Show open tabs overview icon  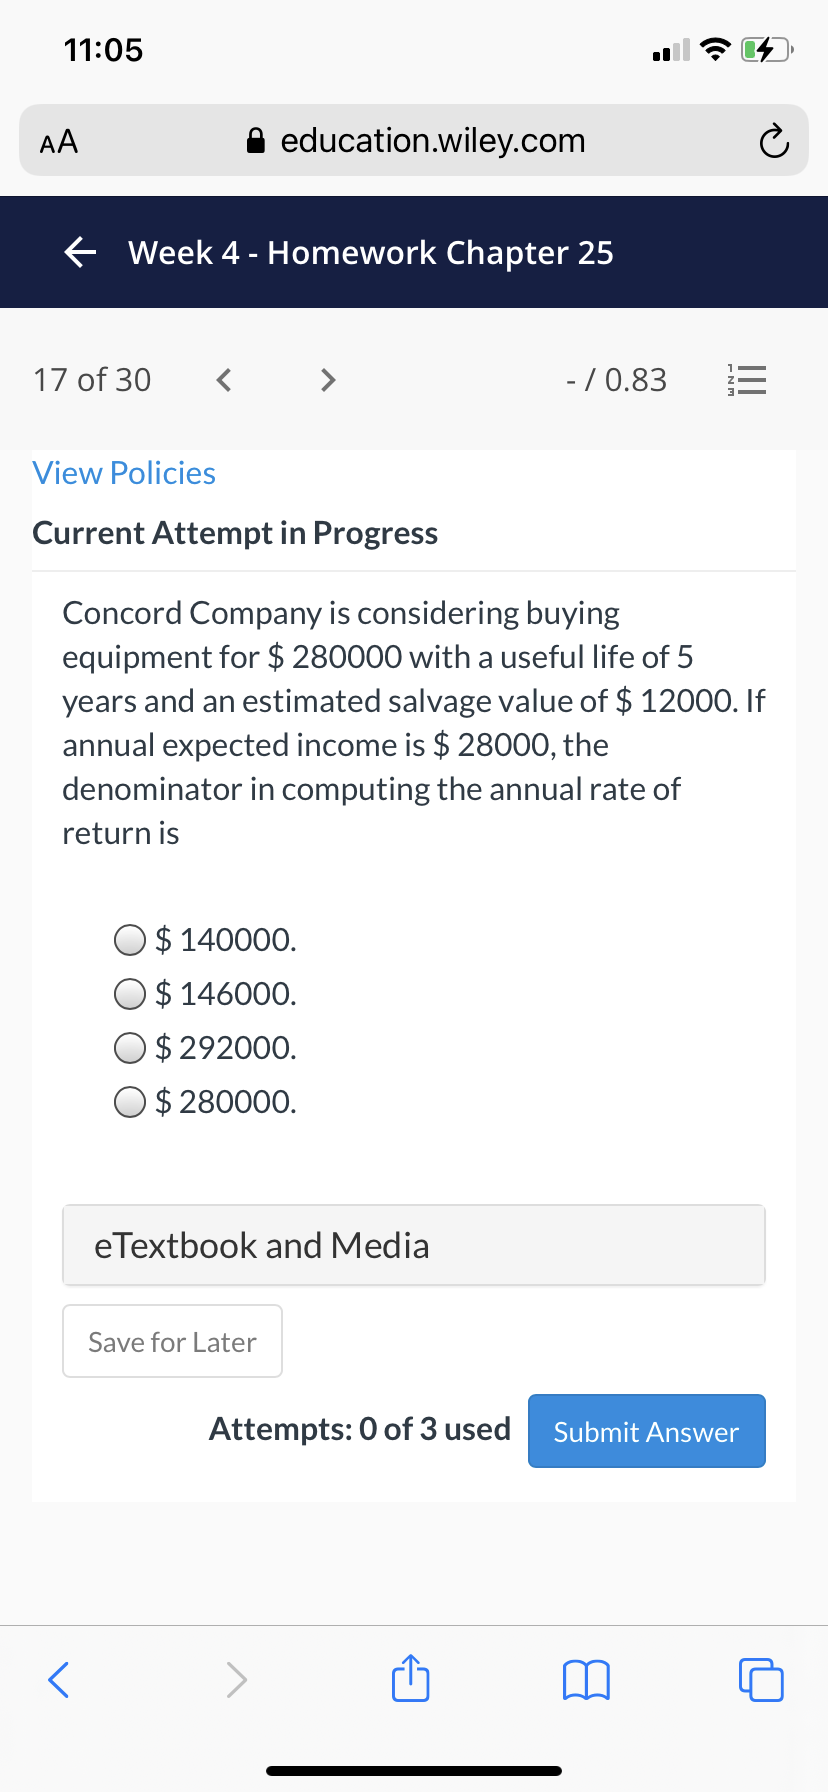pos(761,1680)
